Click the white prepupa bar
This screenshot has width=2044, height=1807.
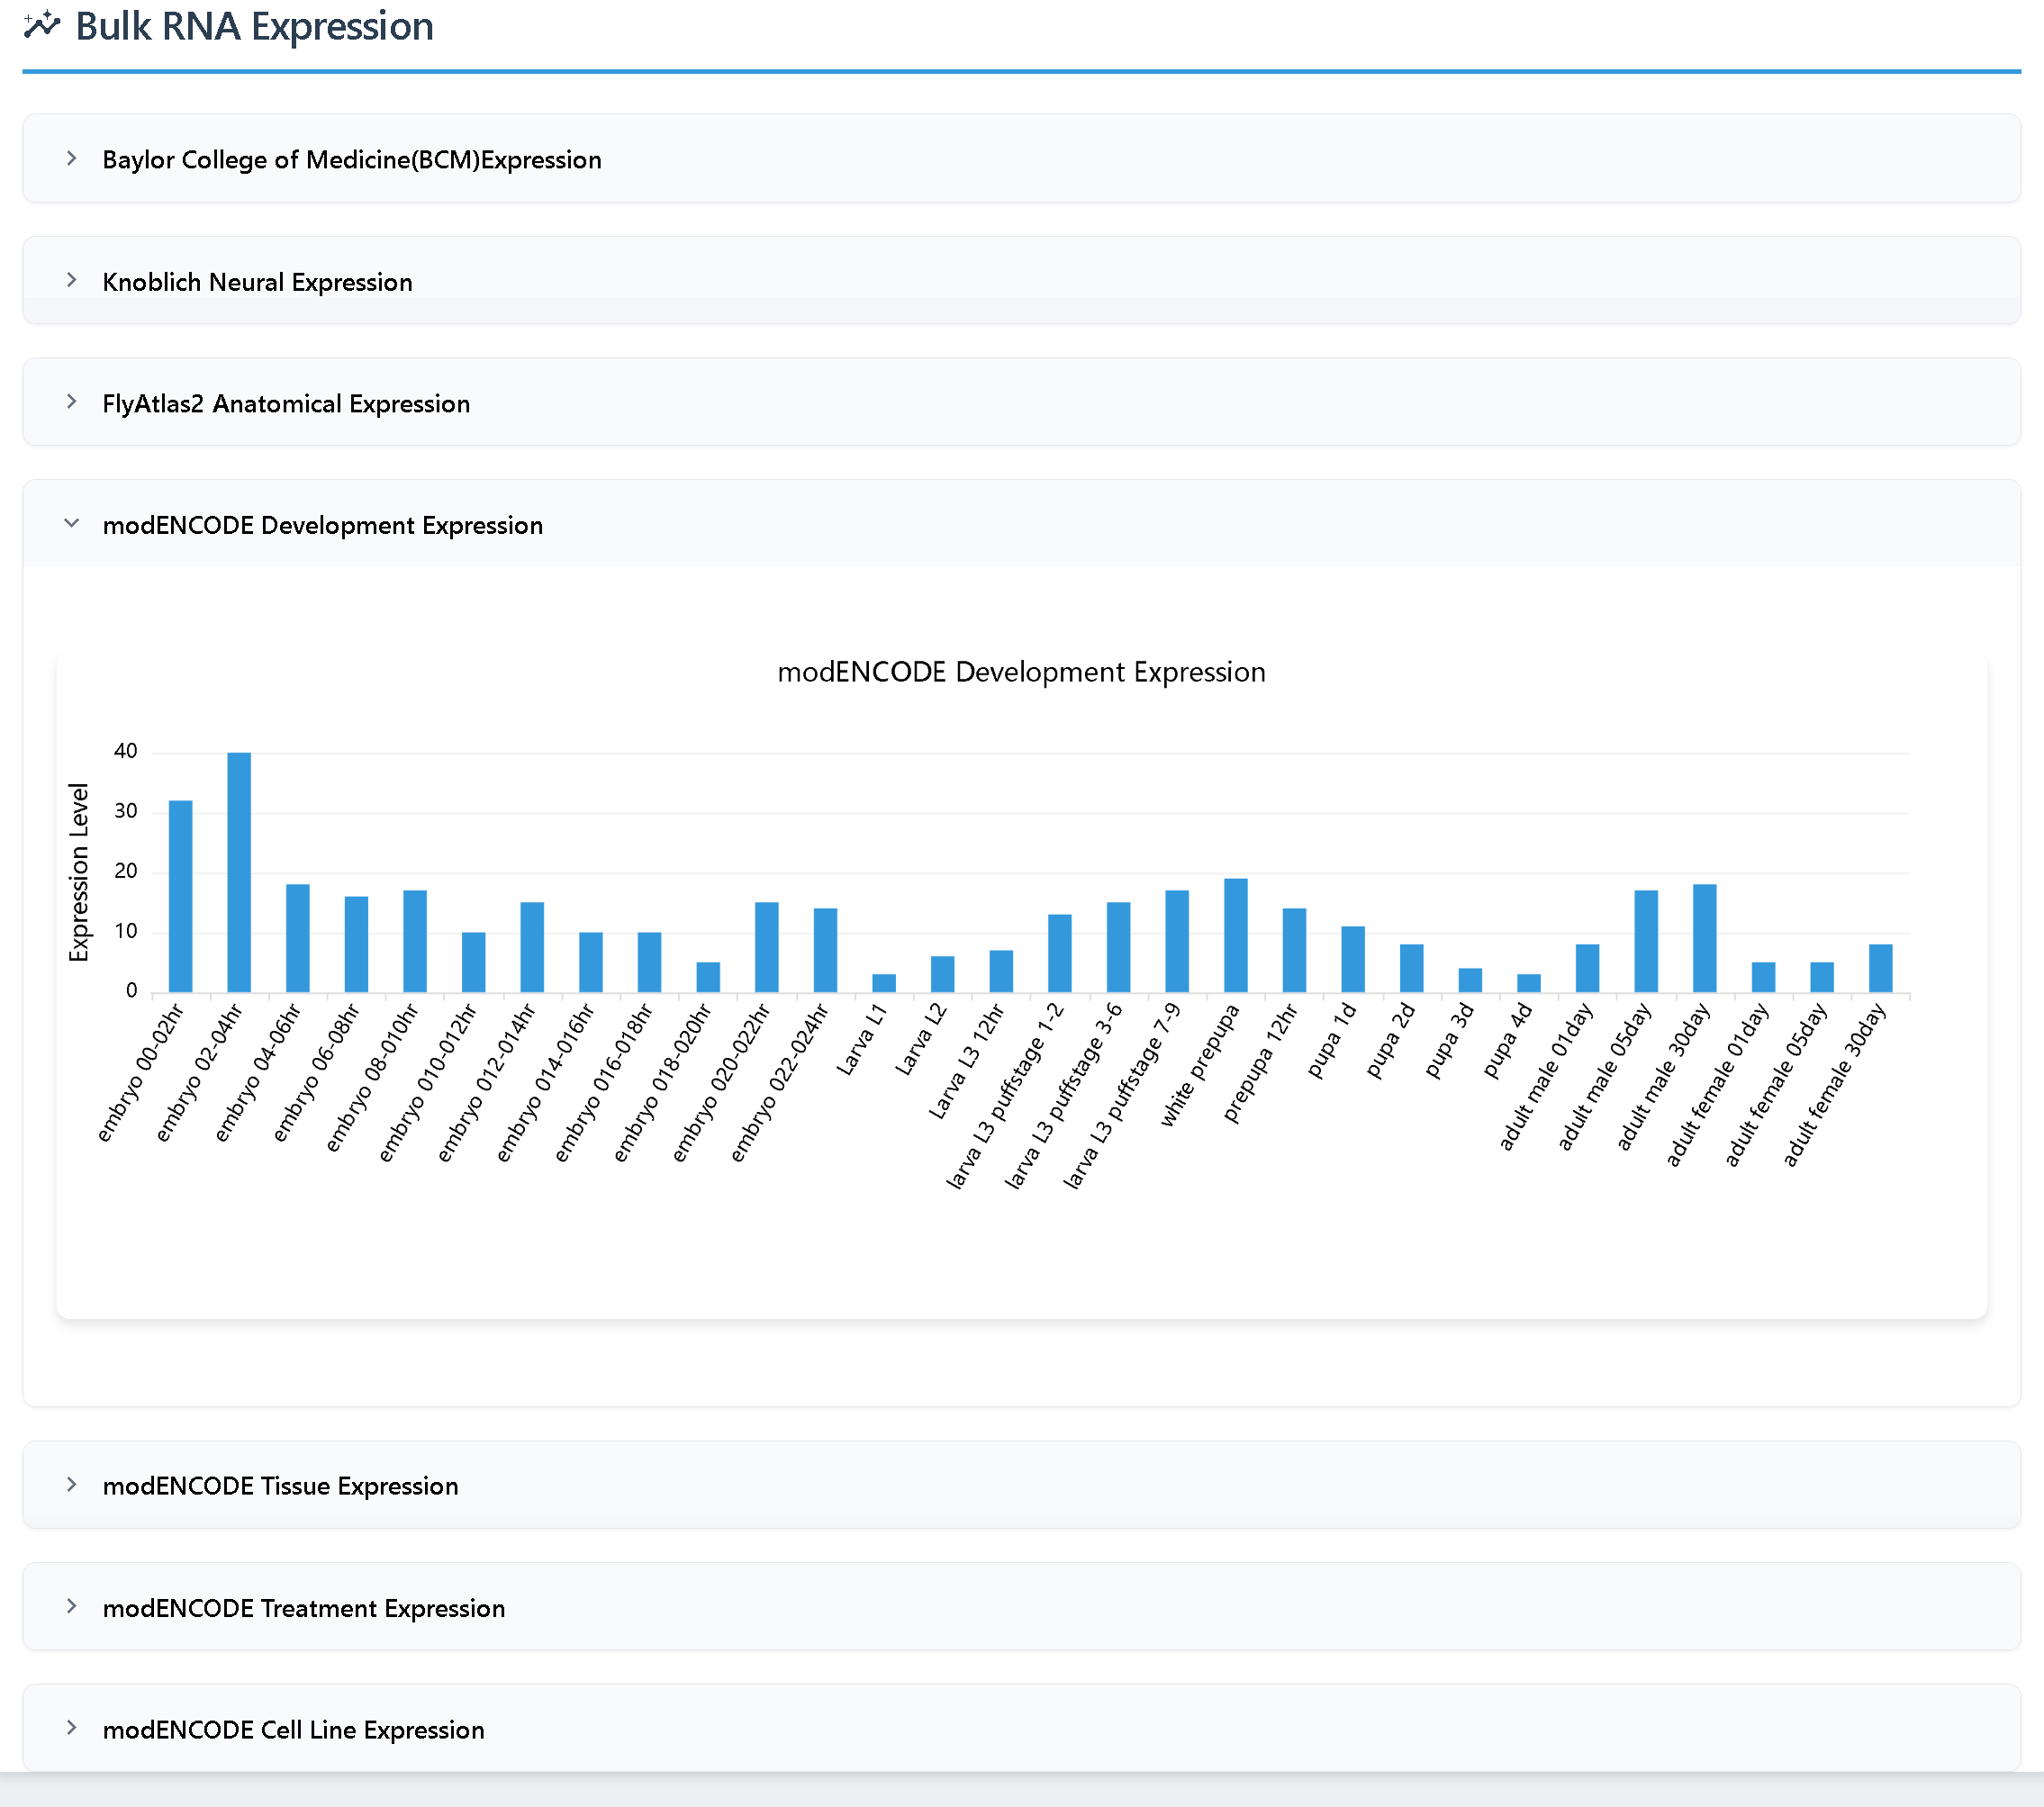(x=1236, y=935)
